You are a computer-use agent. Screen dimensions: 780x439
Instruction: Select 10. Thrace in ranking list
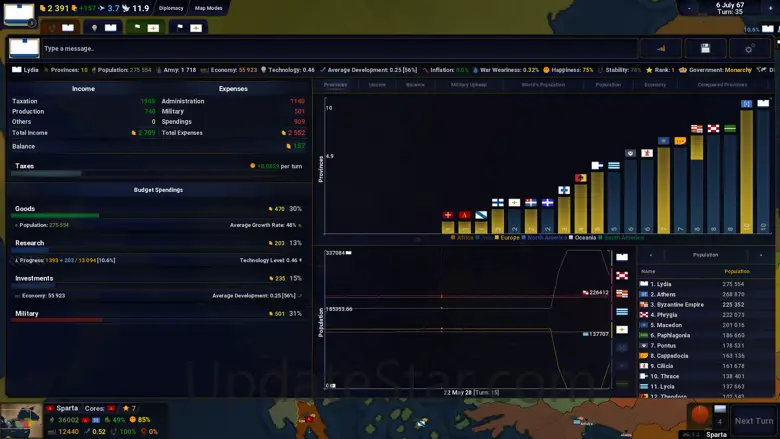coord(706,376)
